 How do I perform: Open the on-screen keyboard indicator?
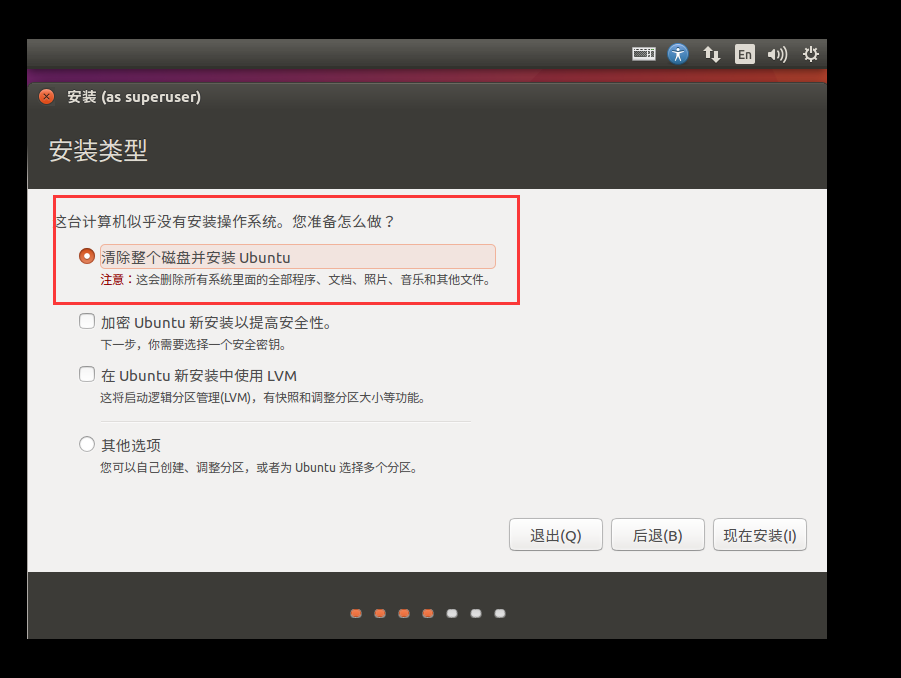[644, 54]
